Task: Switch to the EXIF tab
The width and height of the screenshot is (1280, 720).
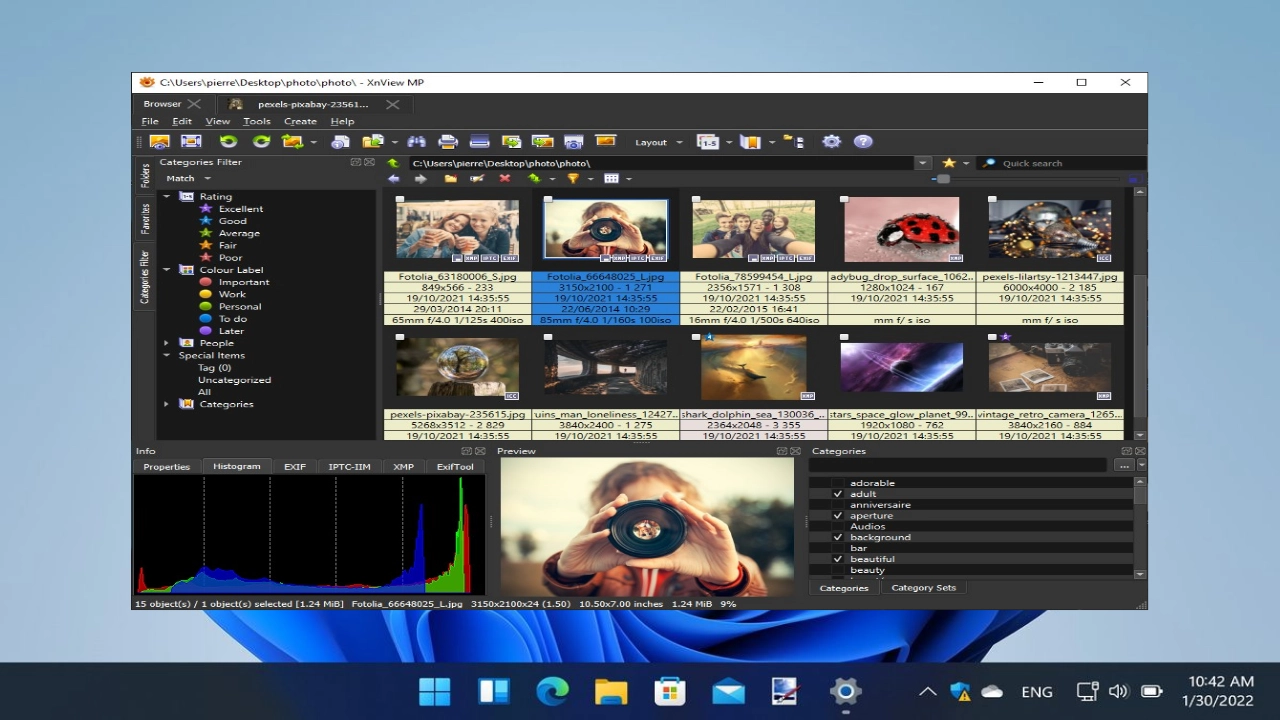Action: coord(294,467)
